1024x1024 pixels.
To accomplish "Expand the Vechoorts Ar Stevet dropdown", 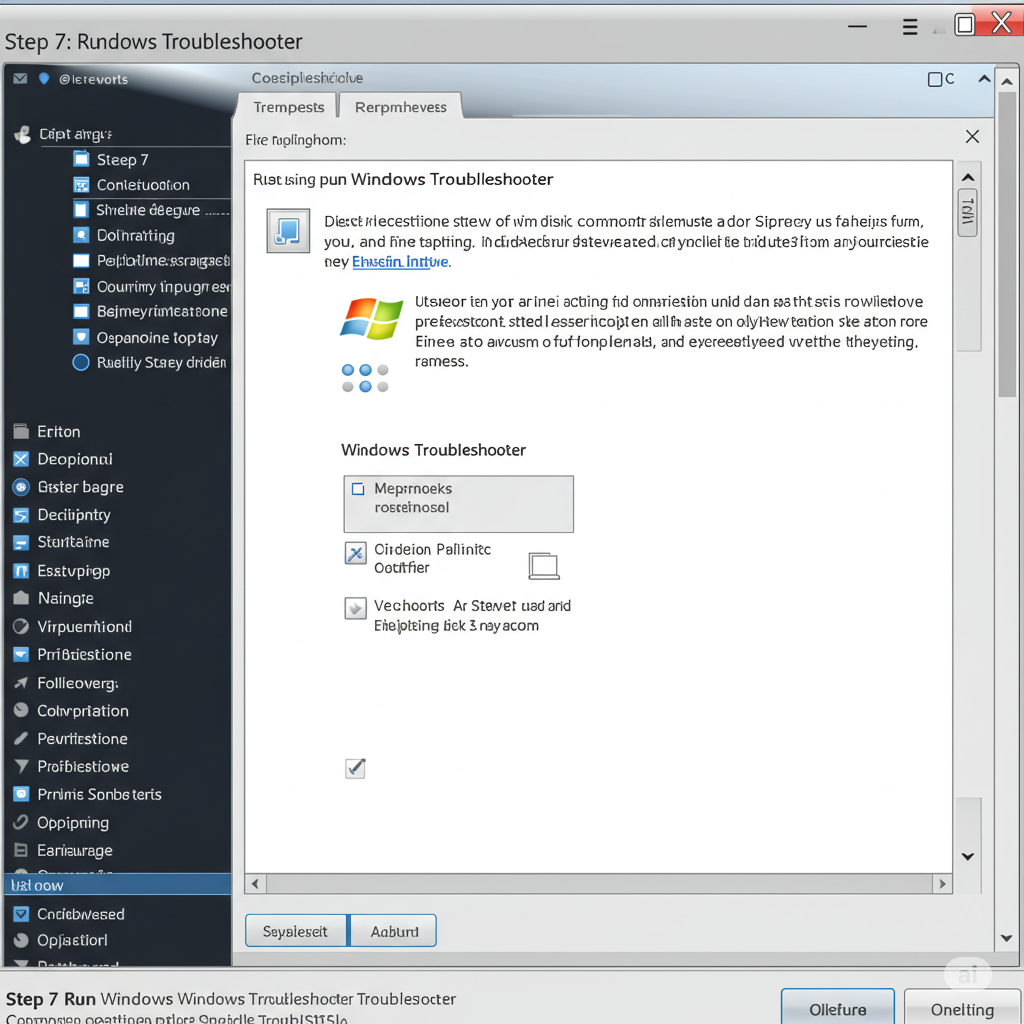I will tap(355, 608).
